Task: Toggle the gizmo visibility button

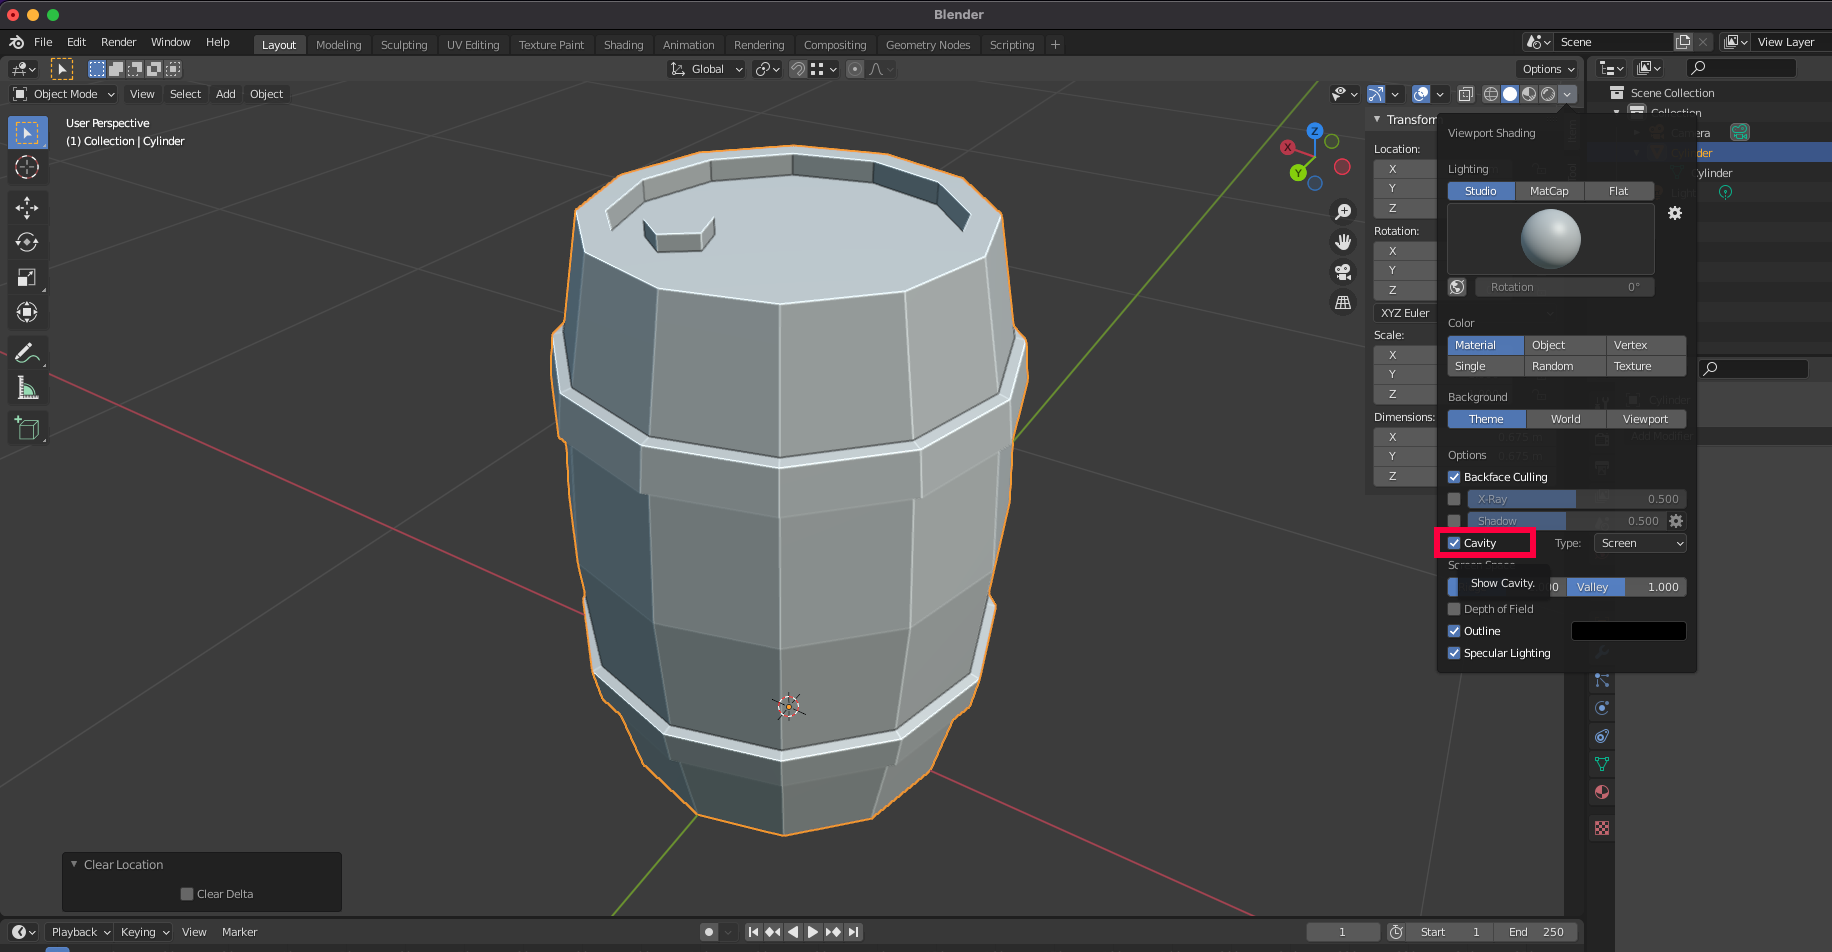Action: click(x=1376, y=94)
